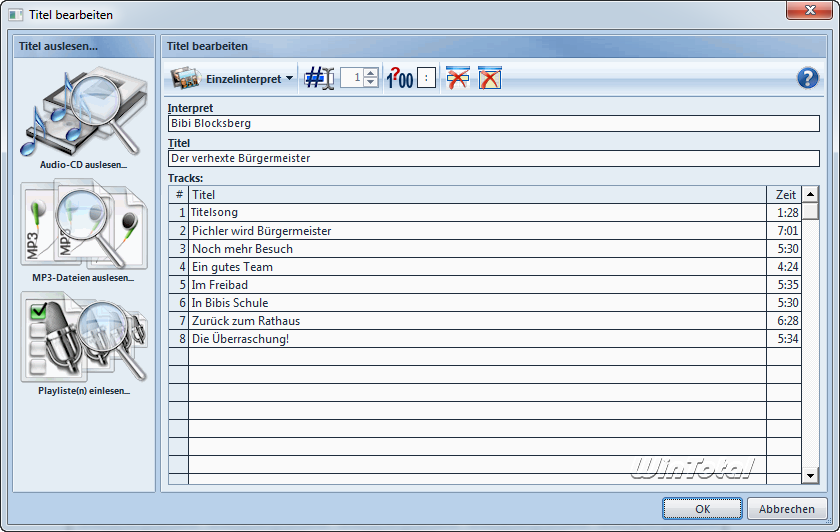The height and width of the screenshot is (532, 840).
Task: Click the Abbrechen button
Action: [786, 508]
